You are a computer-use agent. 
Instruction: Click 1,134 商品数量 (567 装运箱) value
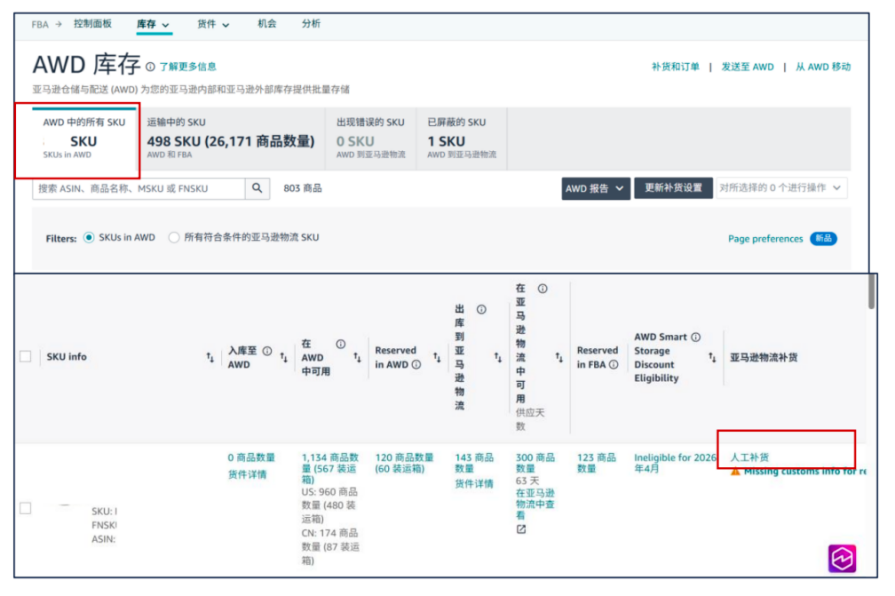coord(330,468)
